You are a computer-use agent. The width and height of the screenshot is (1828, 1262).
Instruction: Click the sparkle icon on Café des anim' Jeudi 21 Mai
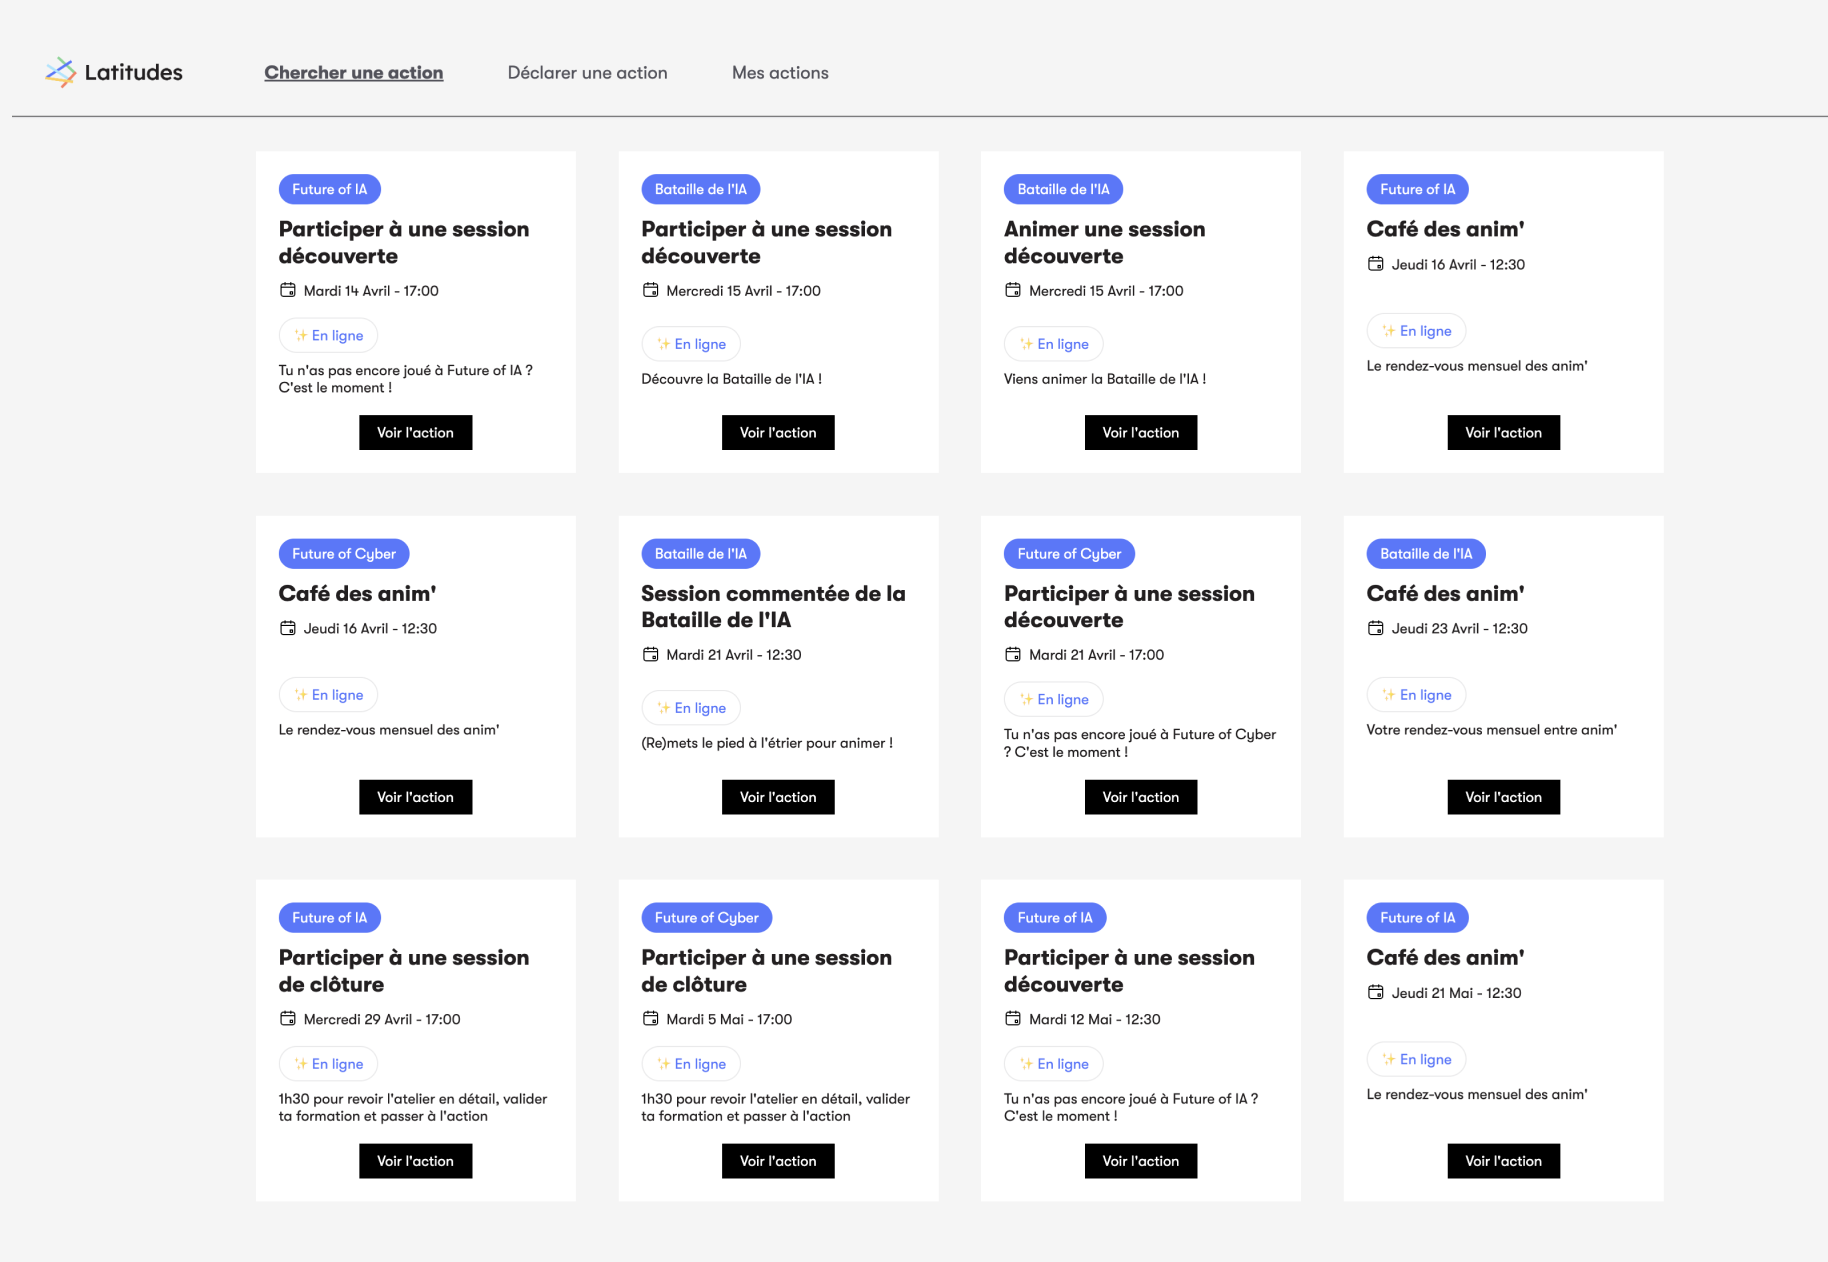point(1388,1059)
